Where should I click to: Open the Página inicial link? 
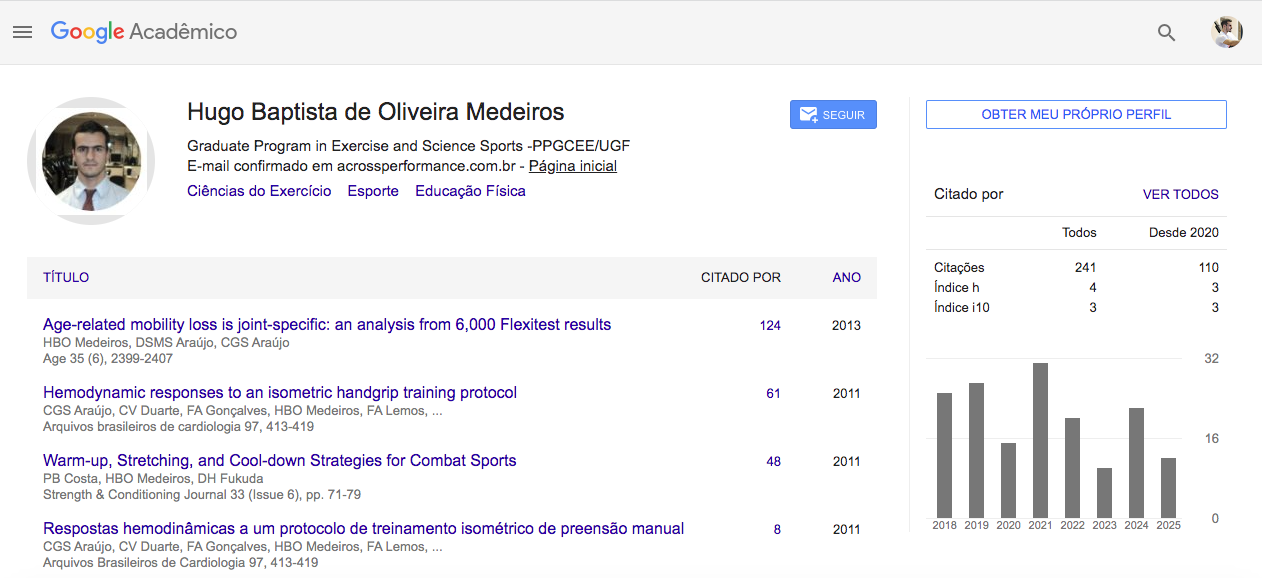(x=572, y=167)
